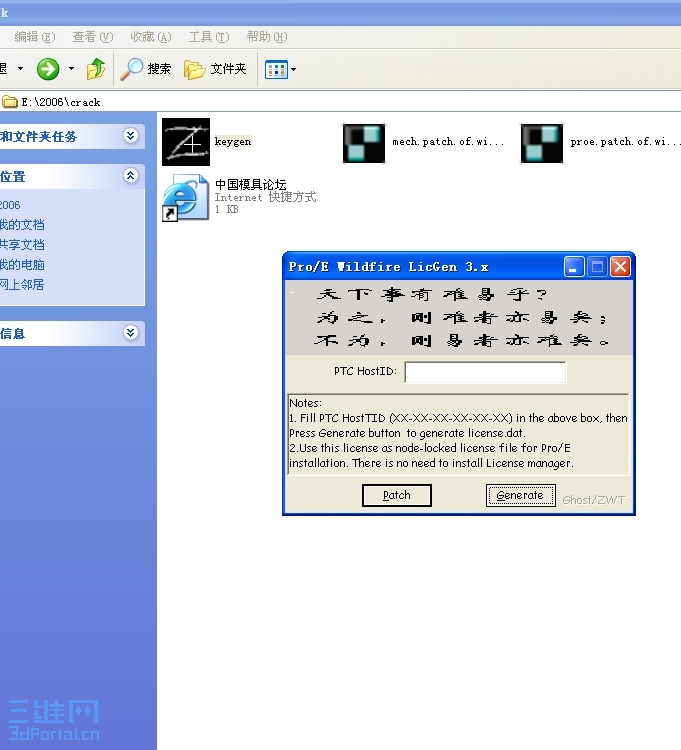Toggle the 文件夹 folders pane
The width and height of the screenshot is (681, 750).
point(215,69)
